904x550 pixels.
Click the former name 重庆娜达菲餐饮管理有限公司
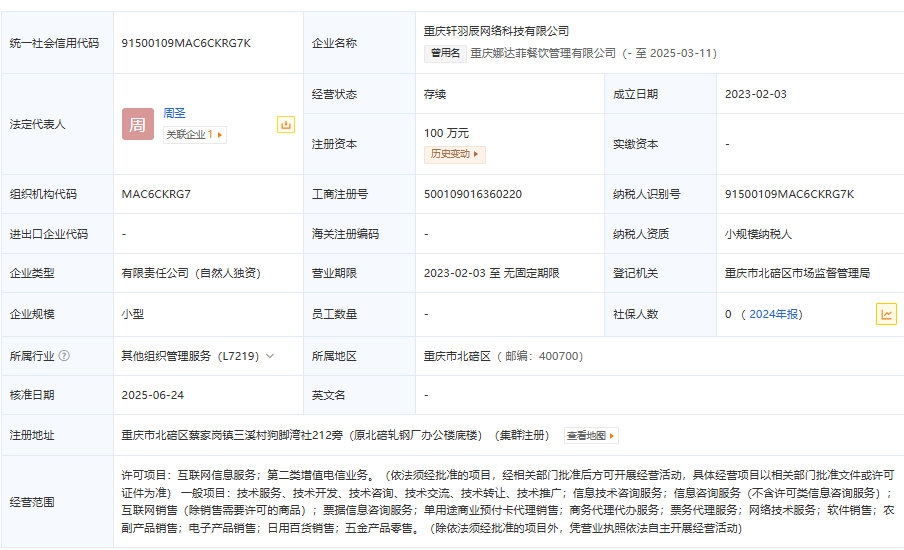click(x=543, y=53)
